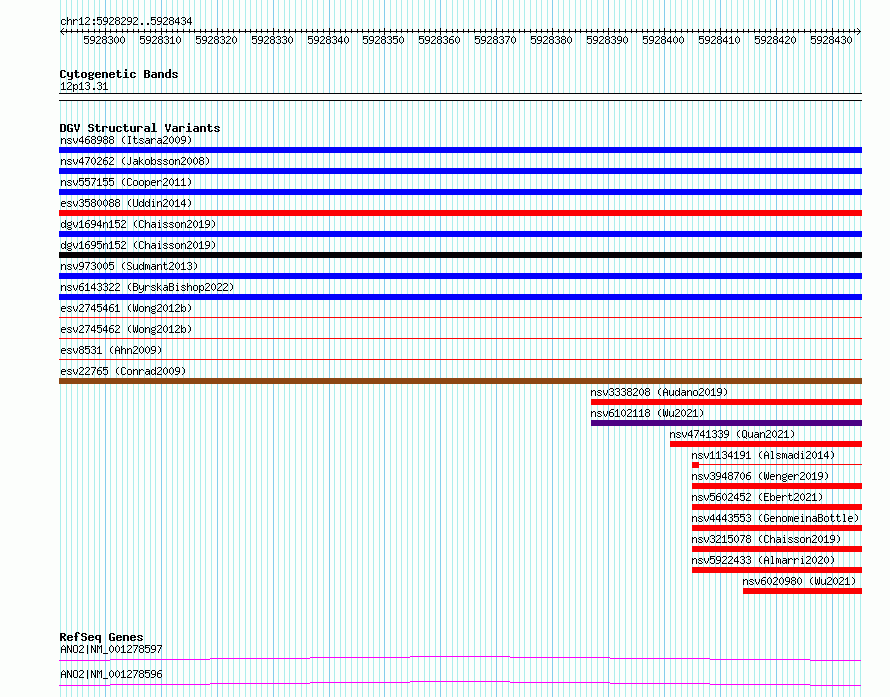
Task: Select esv3580088 (Uddin2014) label
Action: tap(126, 203)
